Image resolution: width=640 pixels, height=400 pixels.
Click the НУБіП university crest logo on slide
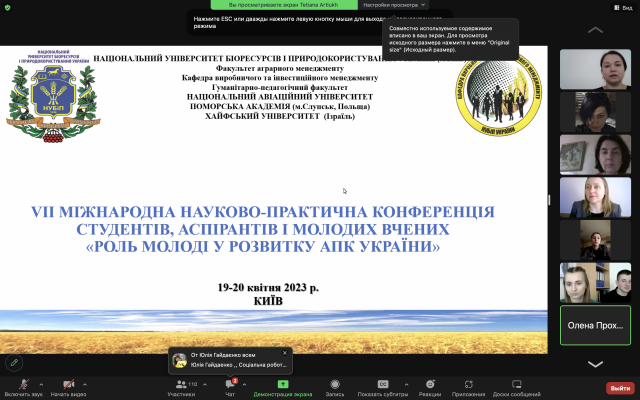pyautogui.click(x=53, y=96)
